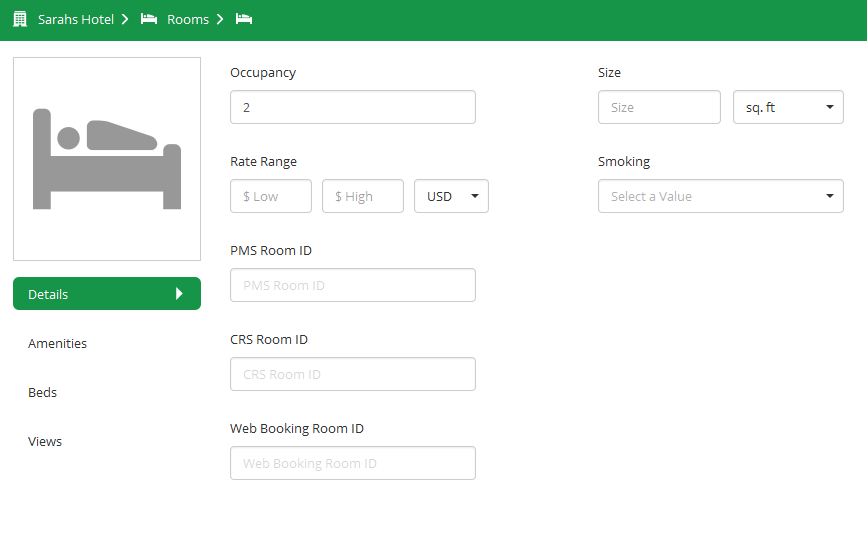Open the Smoking Select a Value dropdown
This screenshot has width=867, height=538.
[x=720, y=196]
